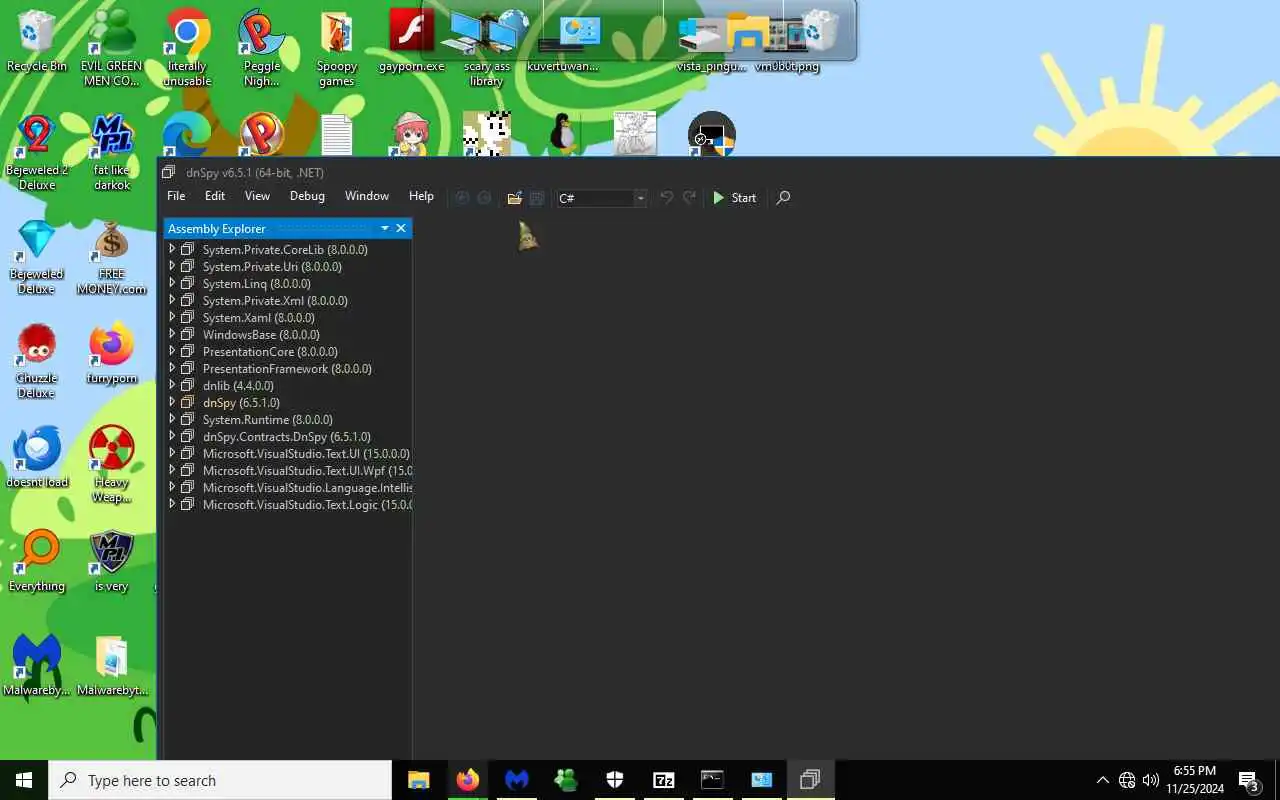Select the Malwarebytes desktop shortcut
Screen dimensions: 1280x800
pyautogui.click(x=37, y=665)
